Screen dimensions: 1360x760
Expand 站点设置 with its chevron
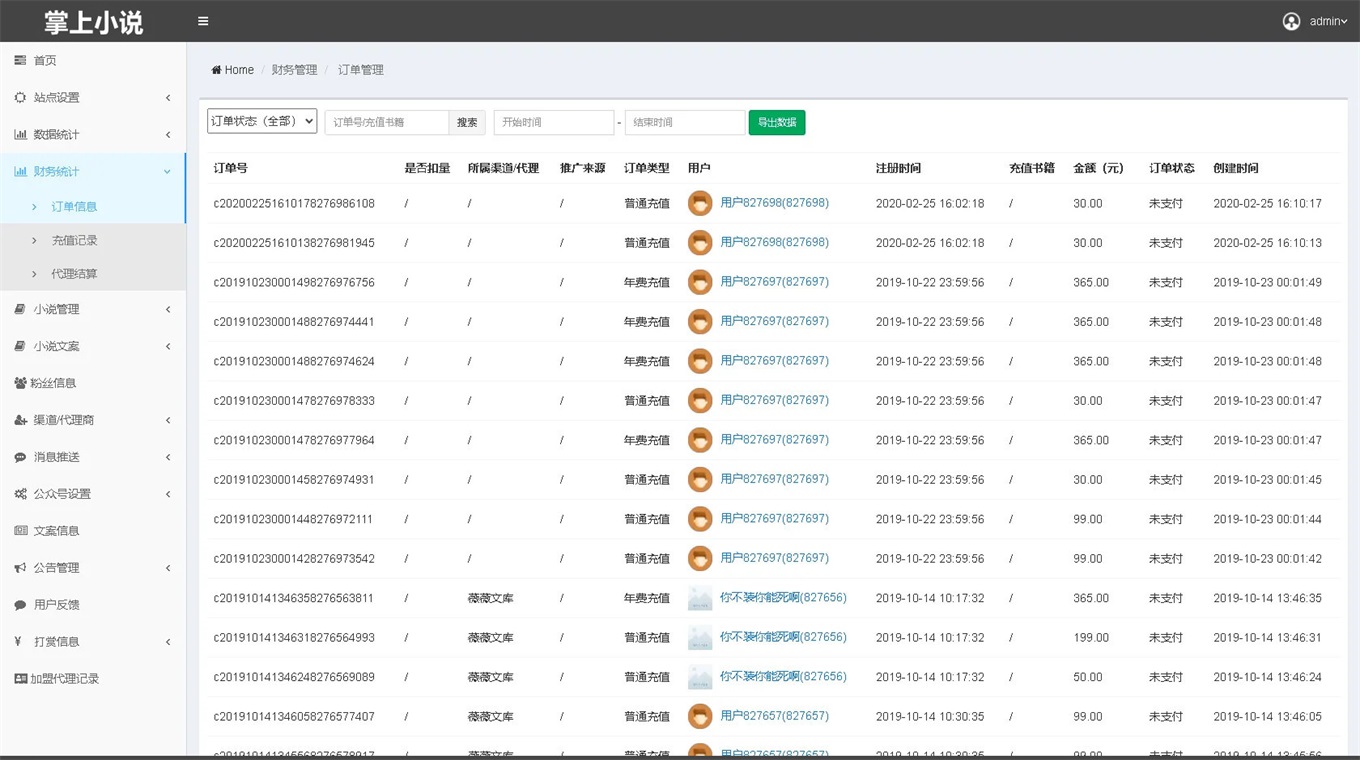point(168,97)
